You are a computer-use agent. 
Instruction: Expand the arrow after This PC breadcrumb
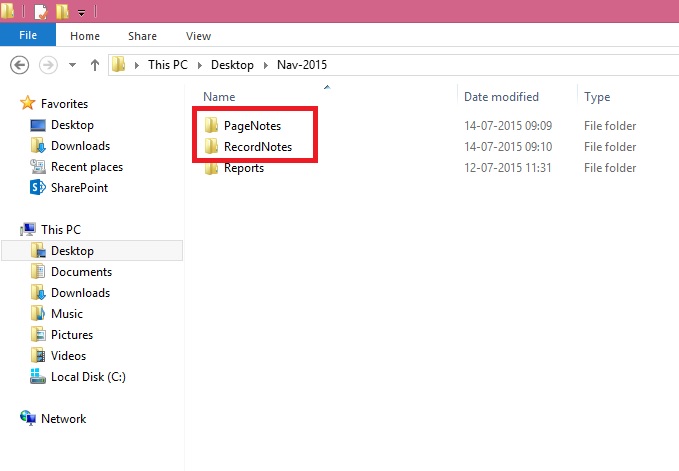pos(200,65)
